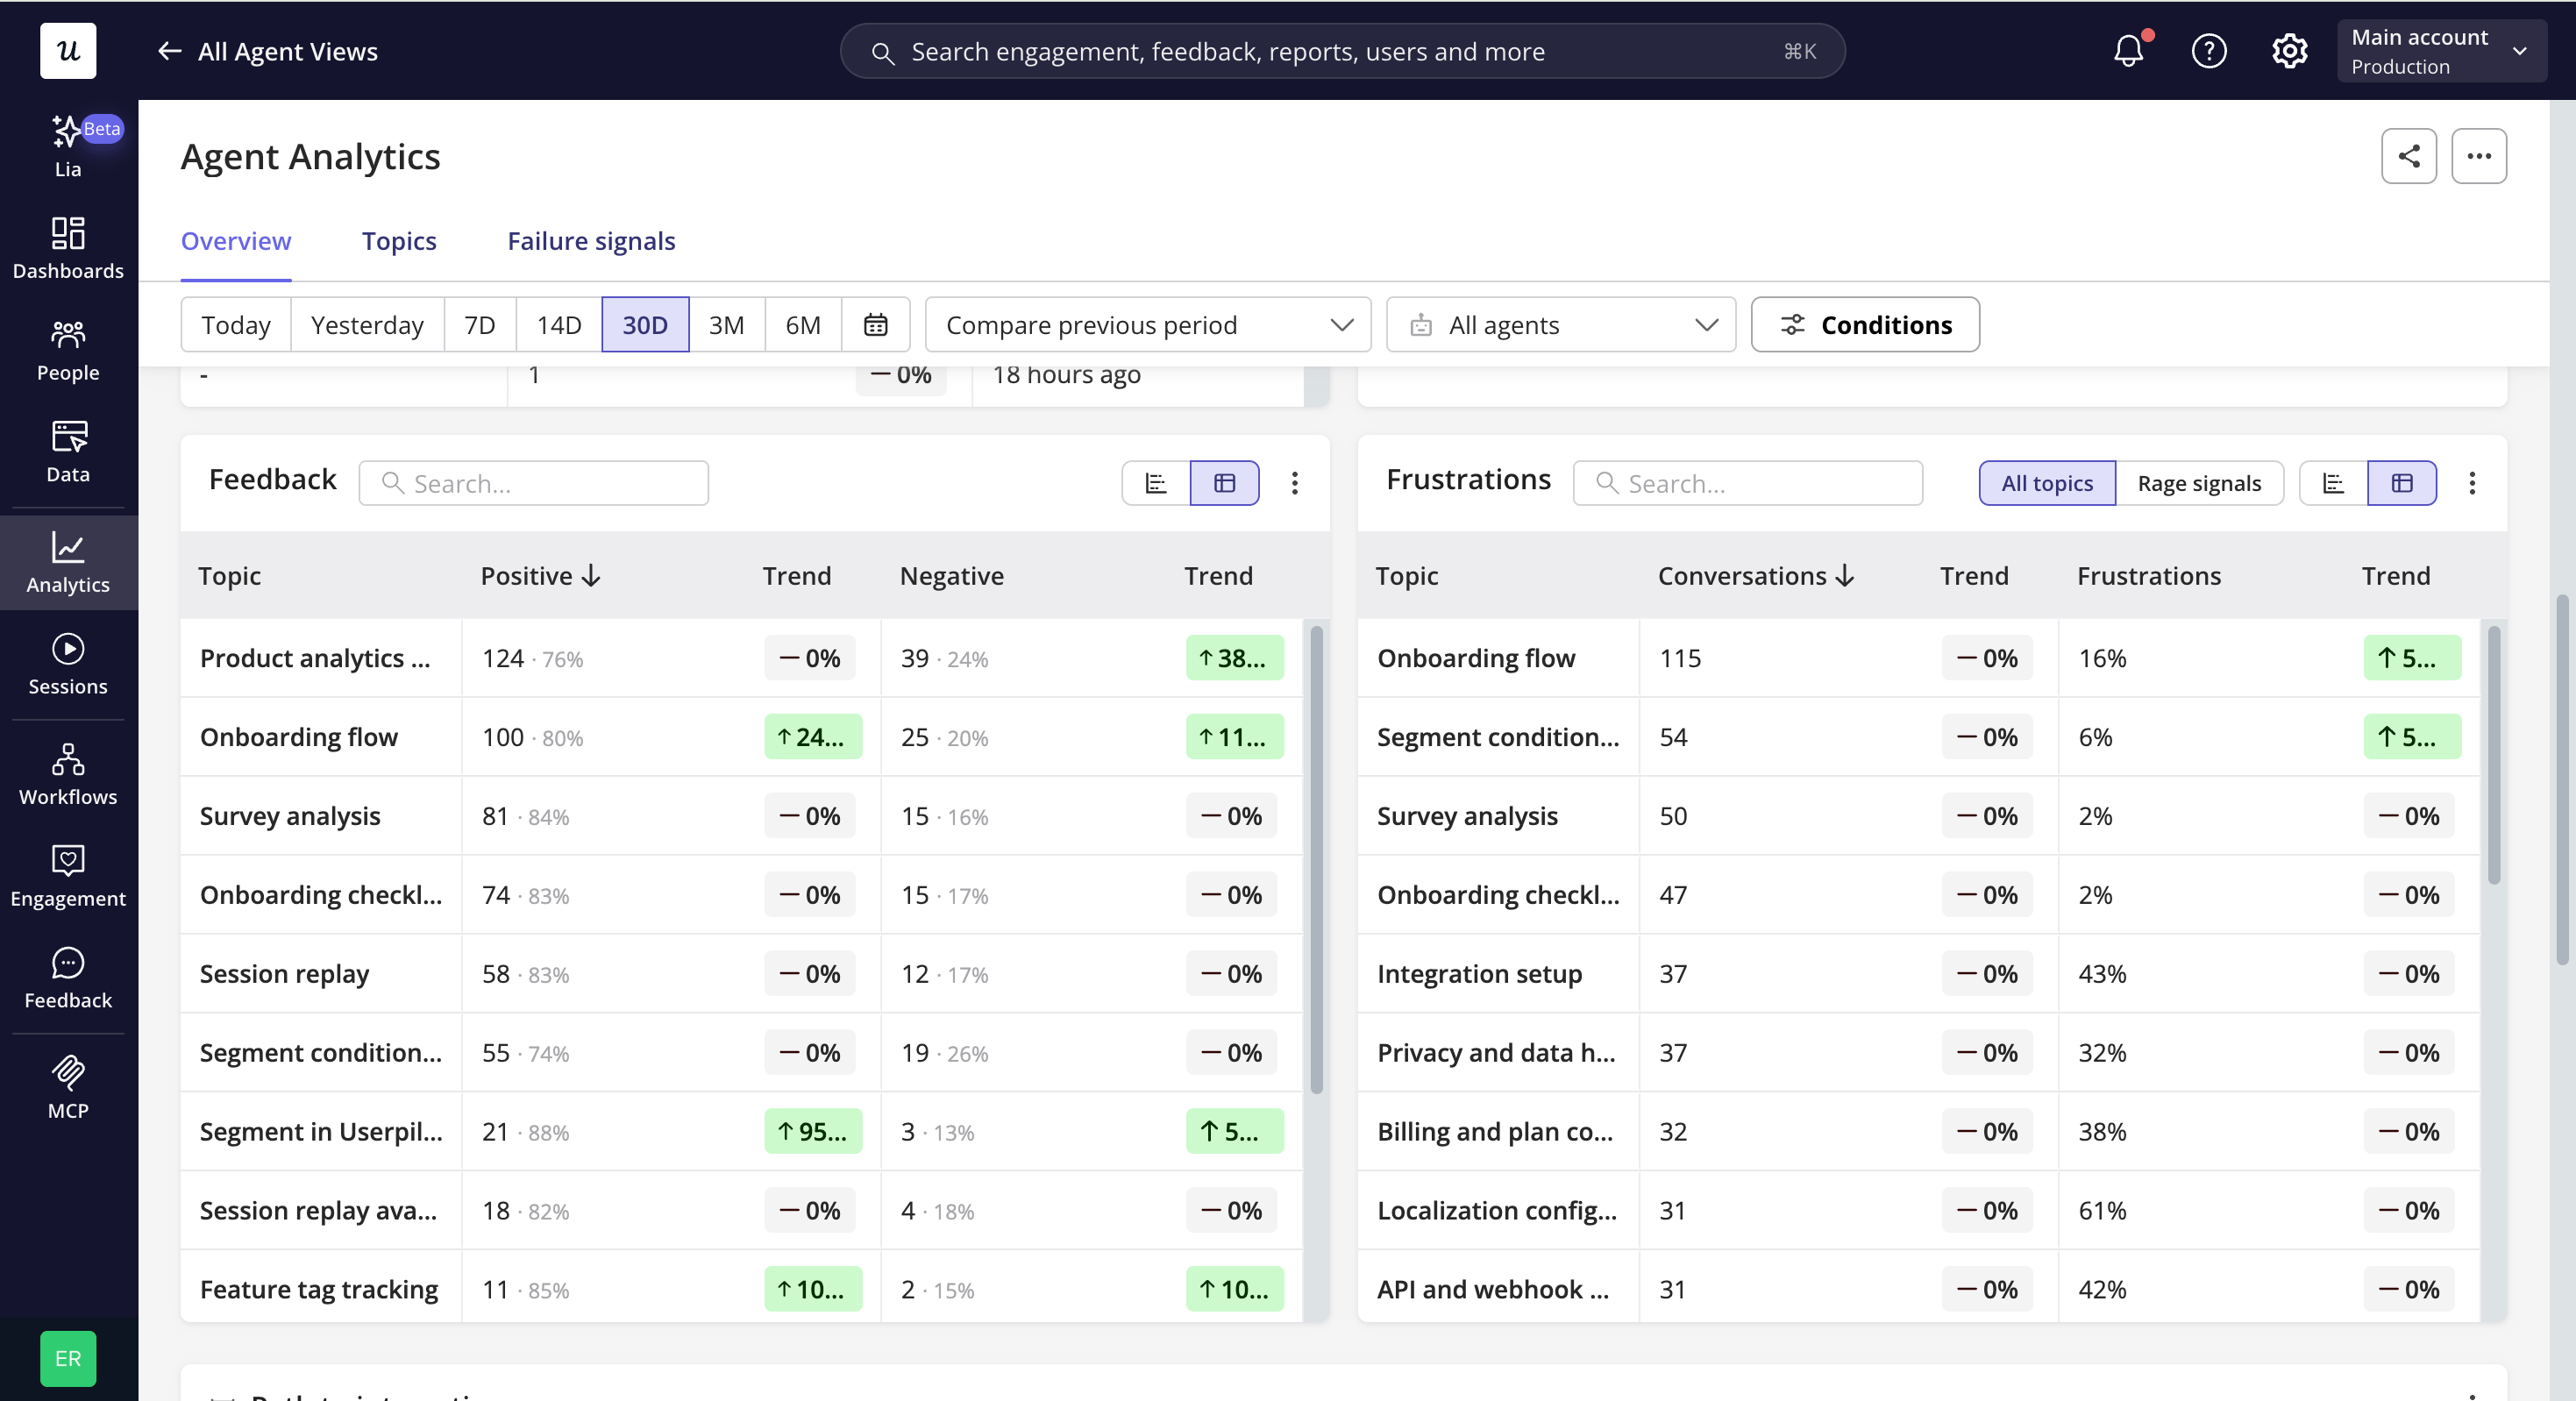Switch to the Failure signals tab
This screenshot has height=1401, width=2576.
(591, 241)
